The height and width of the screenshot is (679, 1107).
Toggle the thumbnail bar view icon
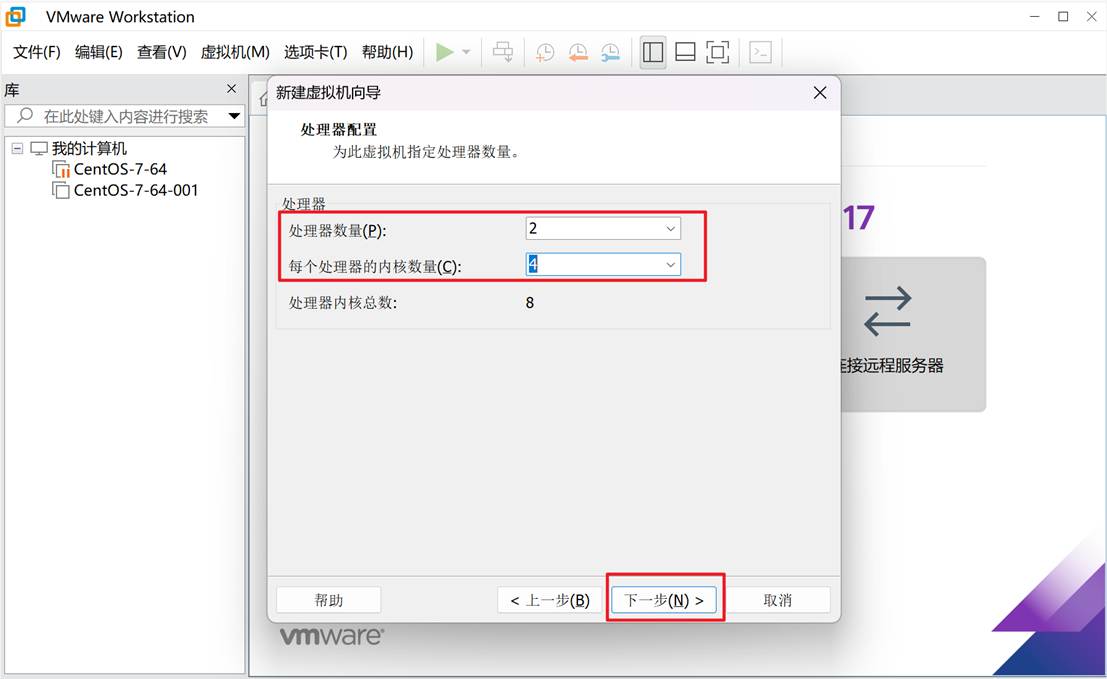pyautogui.click(x=686, y=52)
